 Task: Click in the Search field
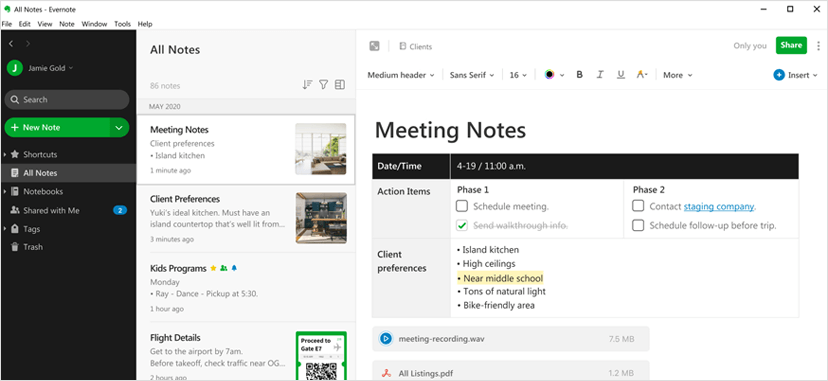click(67, 100)
